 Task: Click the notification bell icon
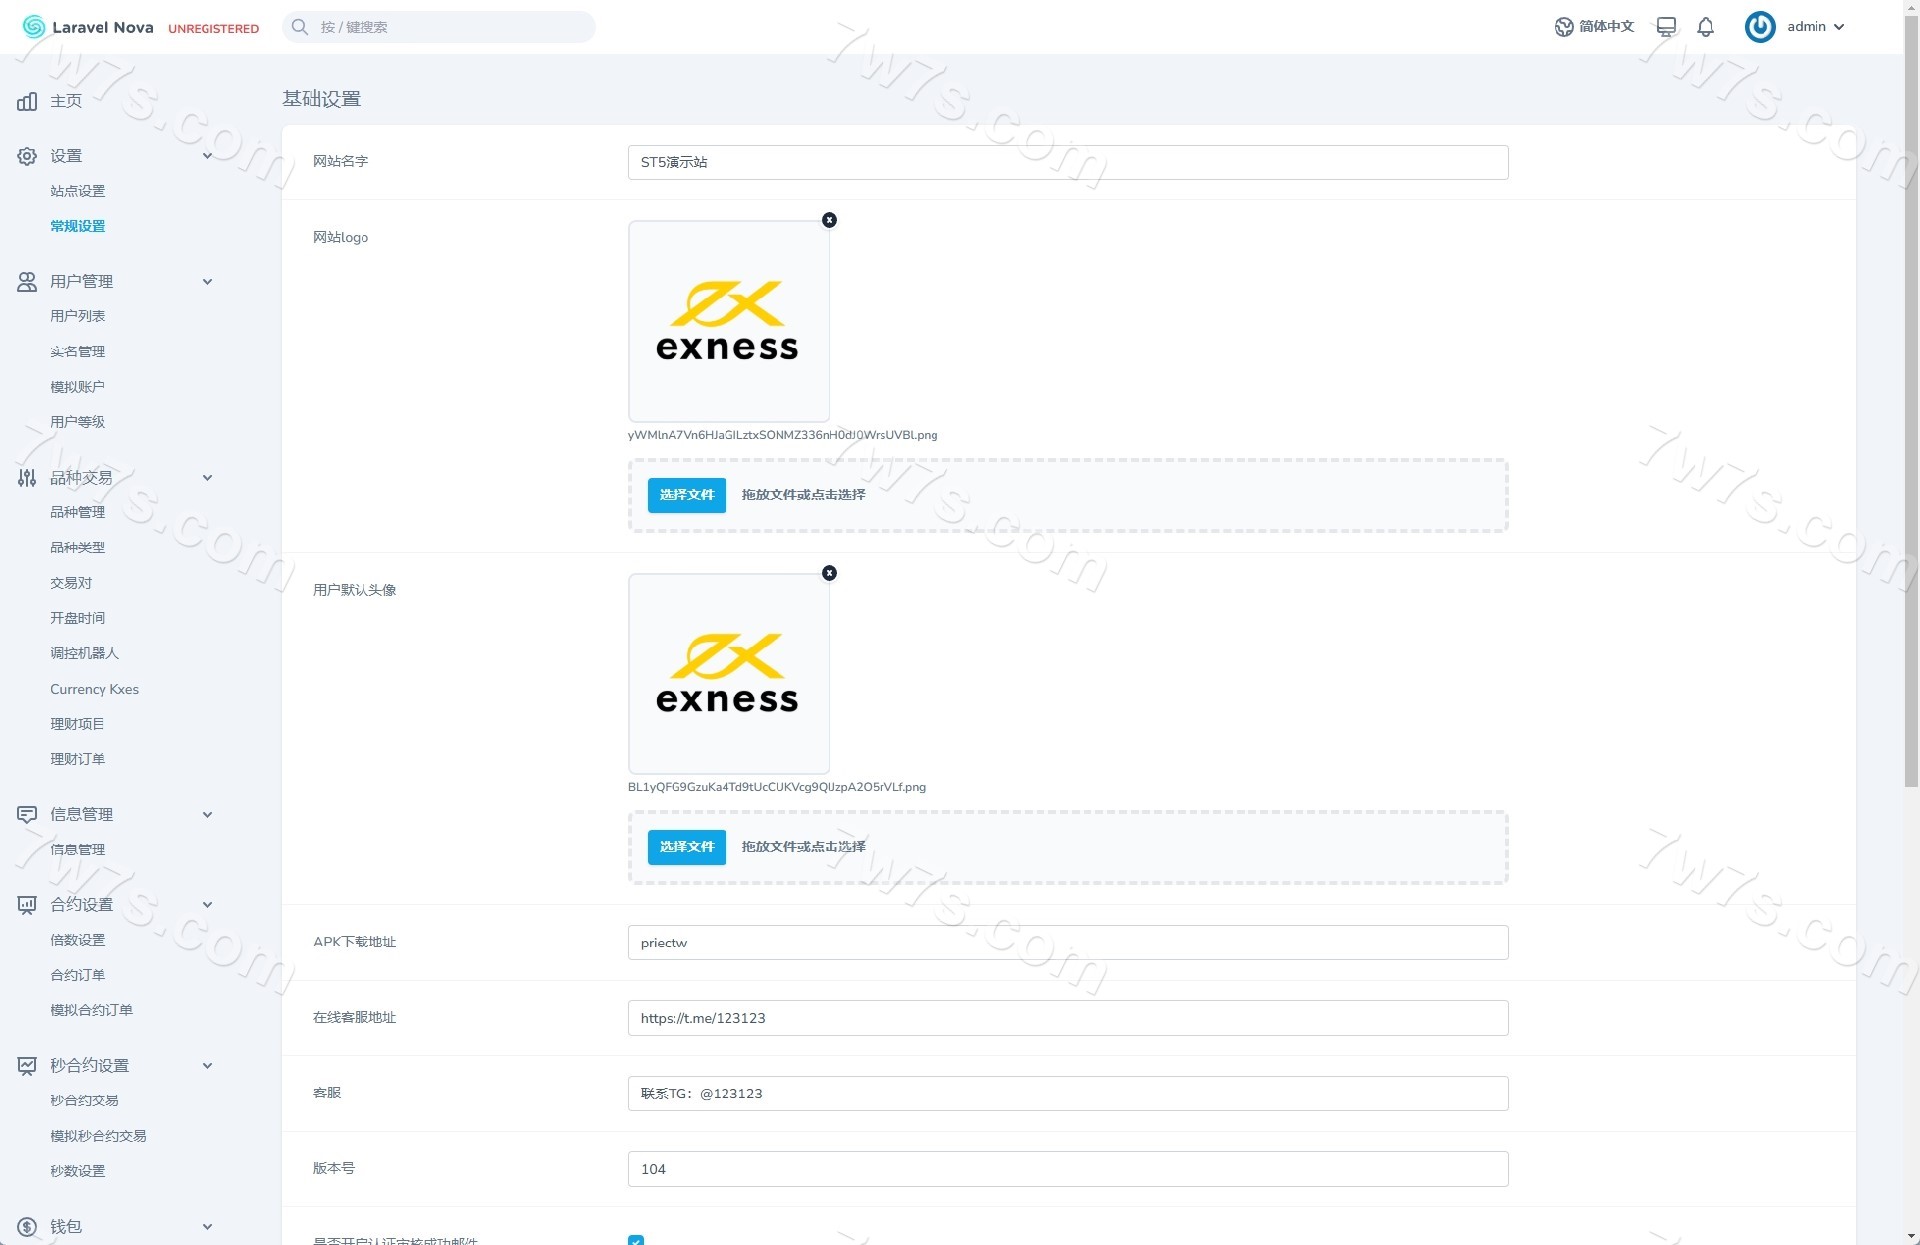point(1705,27)
